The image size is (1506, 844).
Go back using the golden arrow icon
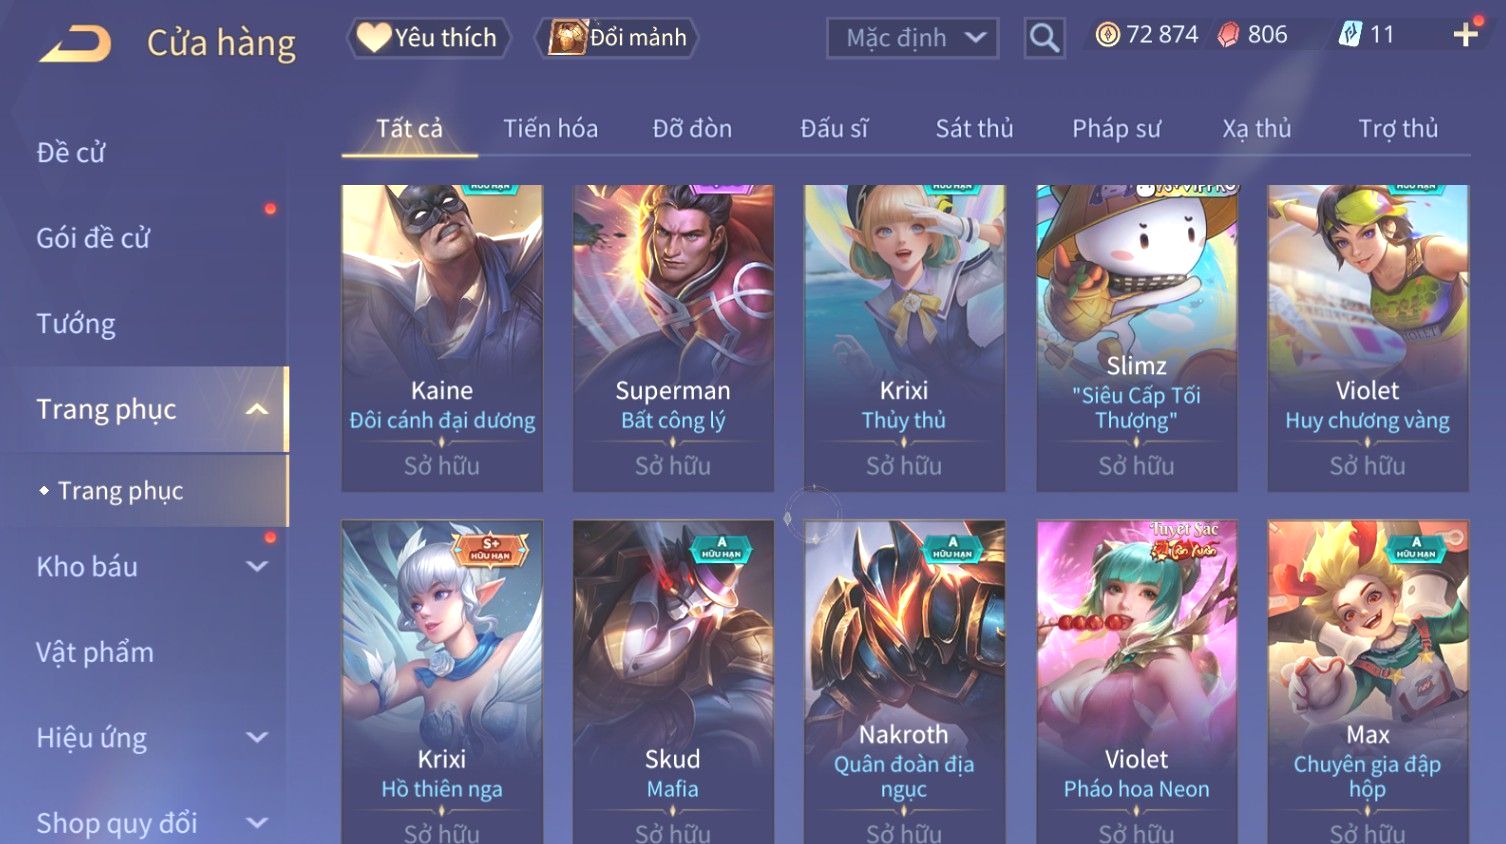(x=75, y=43)
